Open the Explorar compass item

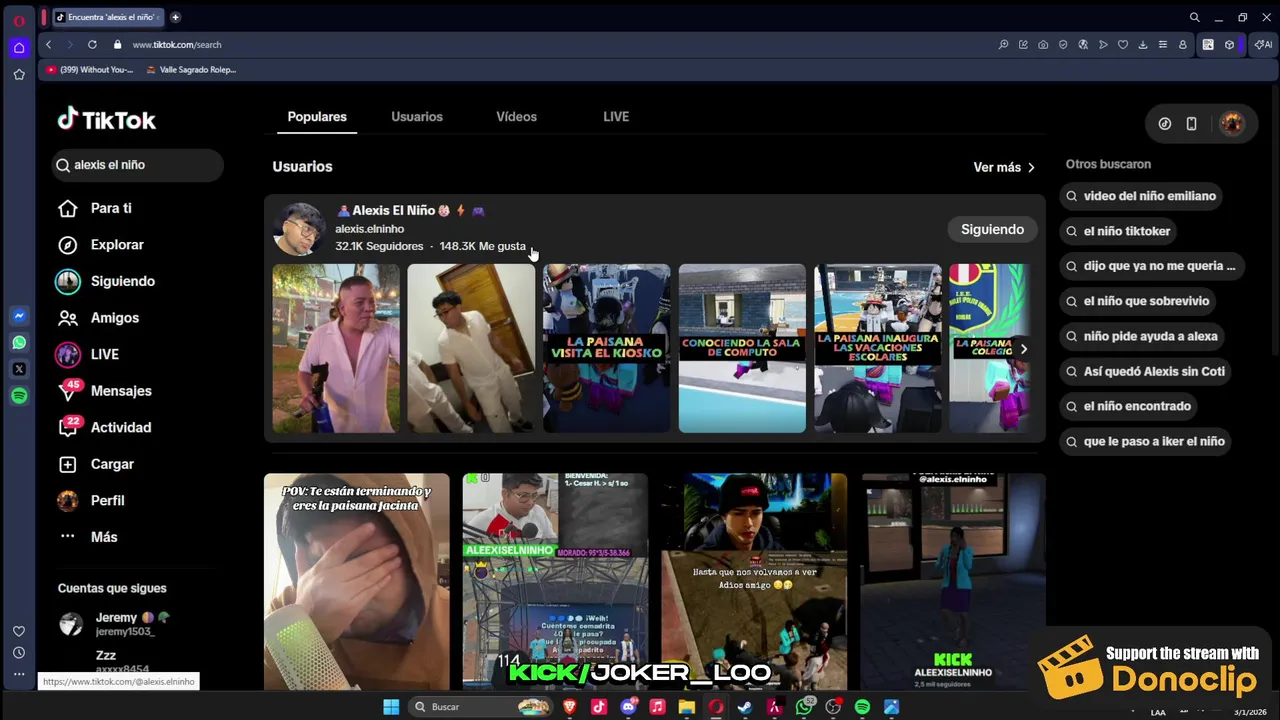pyautogui.click(x=101, y=245)
